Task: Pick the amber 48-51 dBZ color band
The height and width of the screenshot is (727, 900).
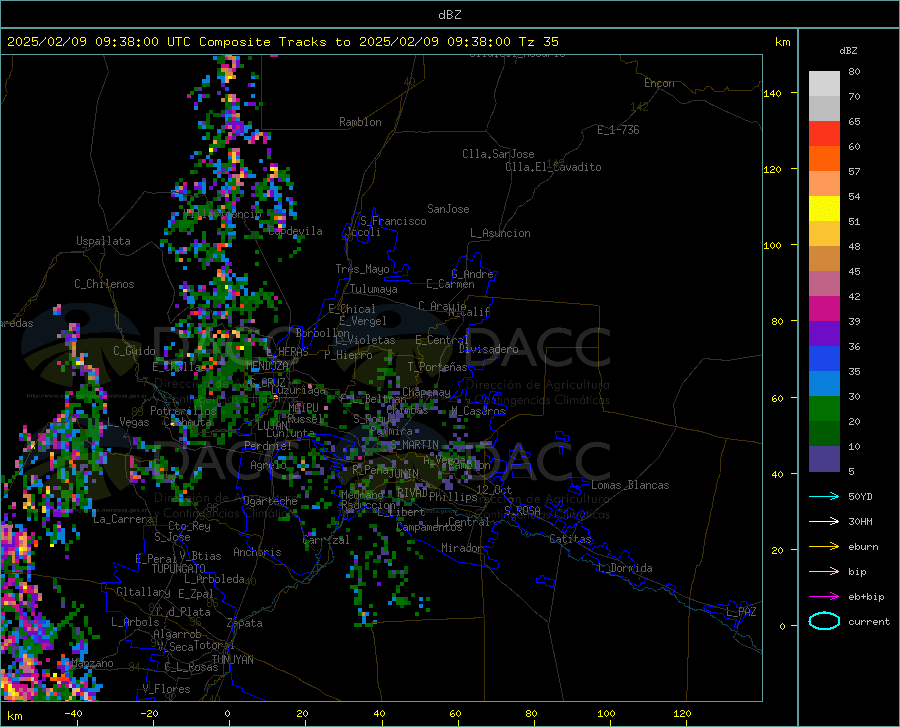Action: click(824, 234)
